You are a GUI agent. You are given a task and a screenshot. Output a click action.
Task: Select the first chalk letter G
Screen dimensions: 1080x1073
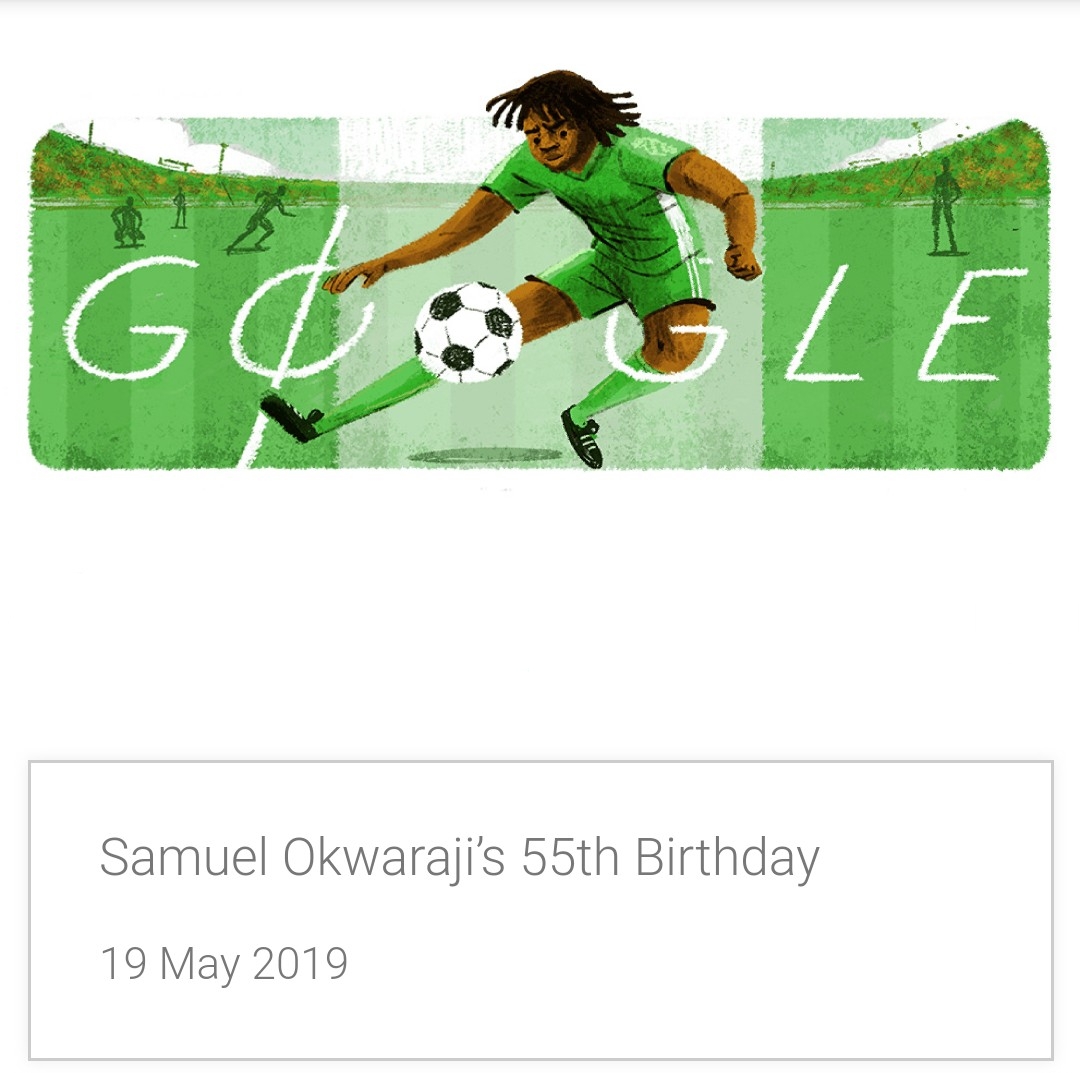127,318
